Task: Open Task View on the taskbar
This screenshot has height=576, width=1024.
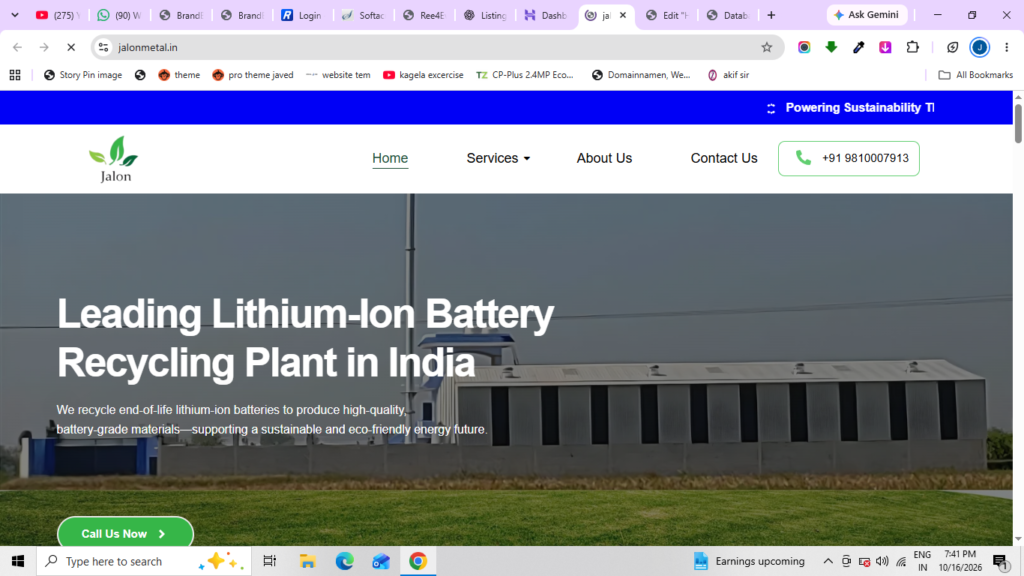Action: coord(269,561)
